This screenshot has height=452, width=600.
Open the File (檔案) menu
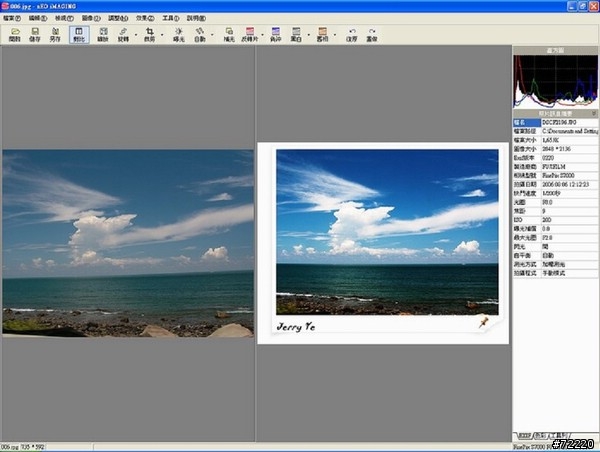point(12,18)
